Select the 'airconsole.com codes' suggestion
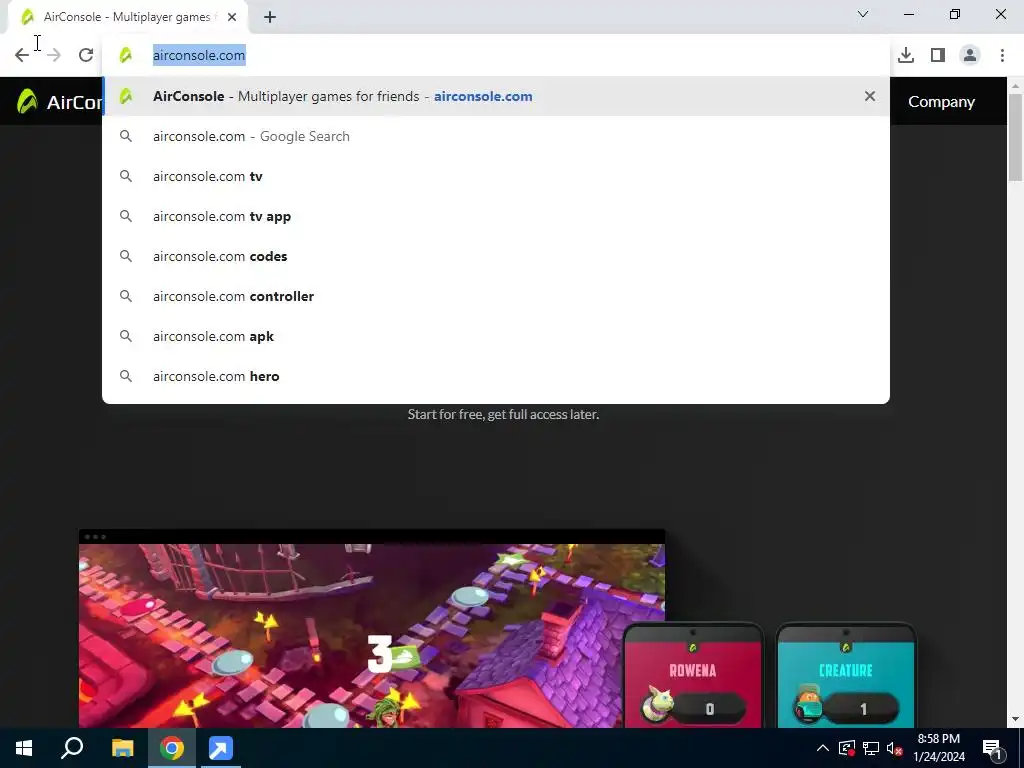This screenshot has width=1024, height=768. (x=496, y=256)
